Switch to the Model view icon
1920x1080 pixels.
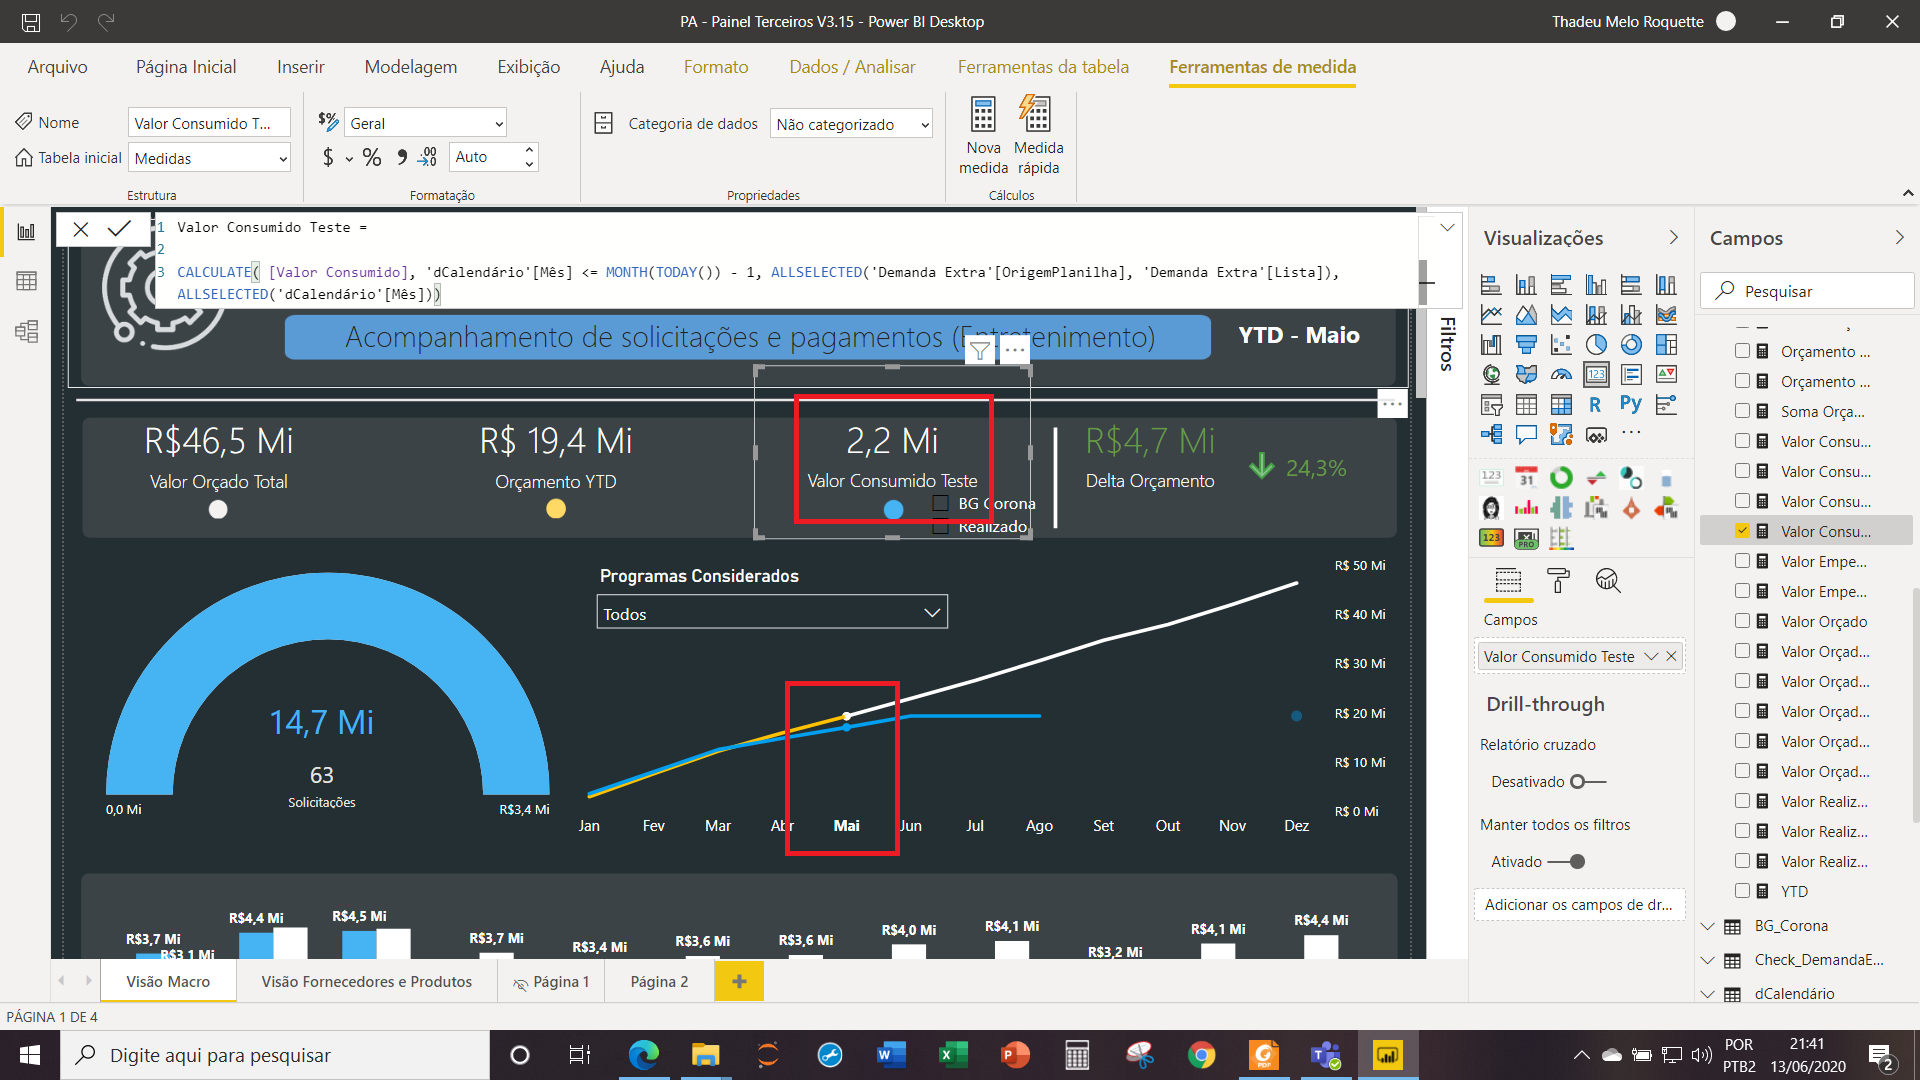point(27,331)
